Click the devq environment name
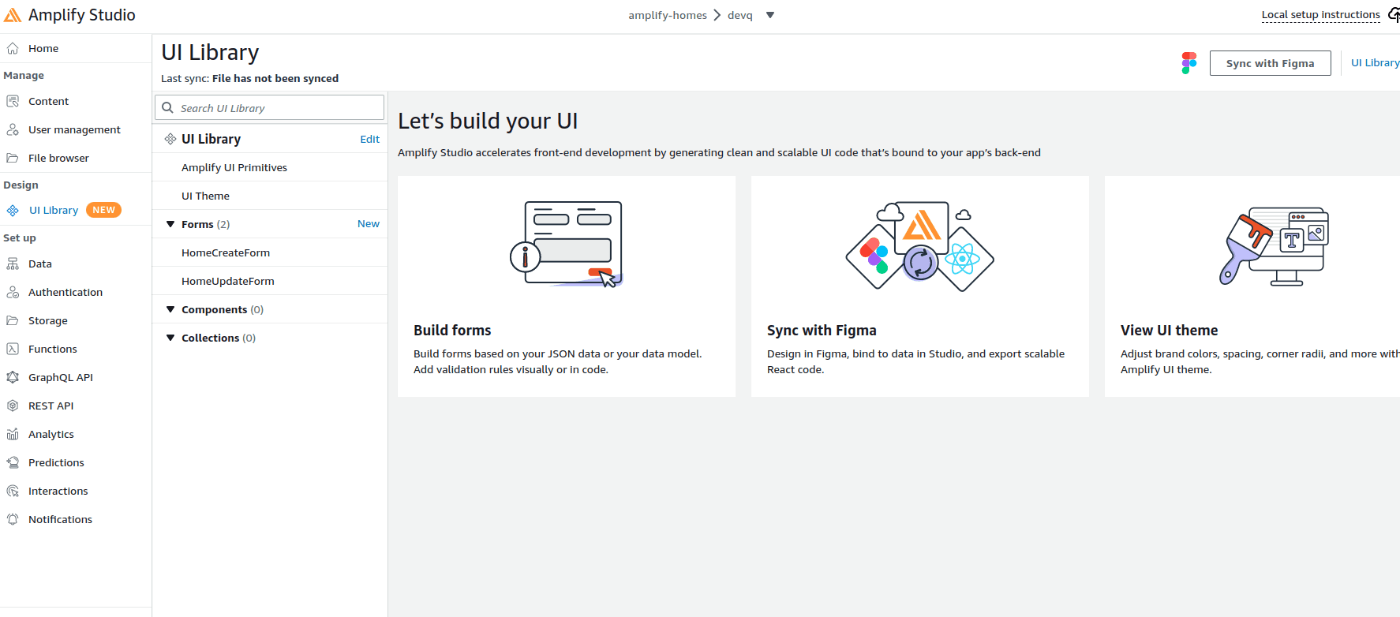 click(739, 15)
